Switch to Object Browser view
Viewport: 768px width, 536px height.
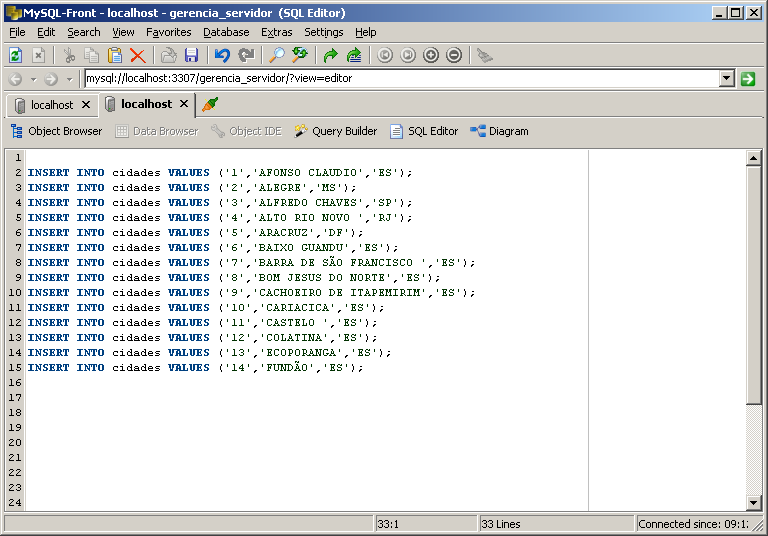(56, 131)
